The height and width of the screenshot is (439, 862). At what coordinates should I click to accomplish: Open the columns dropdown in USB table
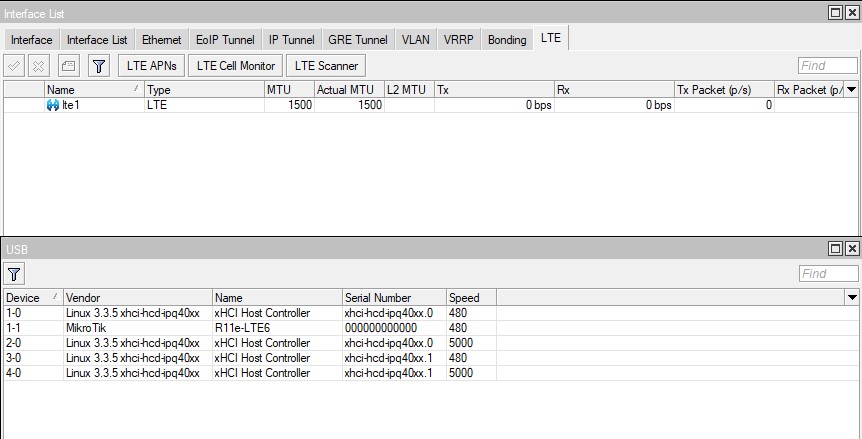(x=852, y=298)
